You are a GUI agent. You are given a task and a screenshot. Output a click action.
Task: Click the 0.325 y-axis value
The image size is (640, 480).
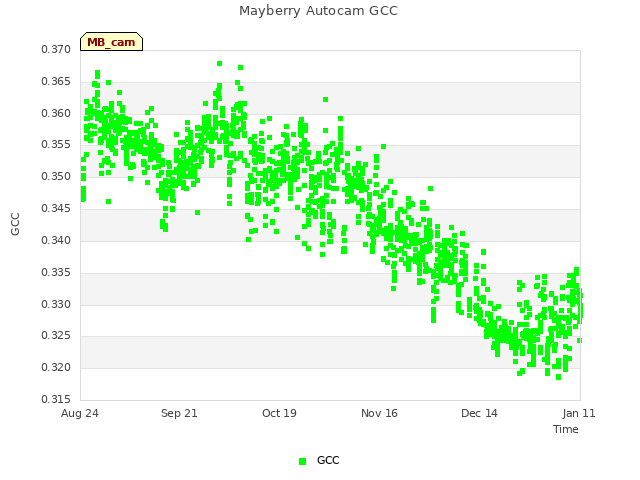[56, 336]
